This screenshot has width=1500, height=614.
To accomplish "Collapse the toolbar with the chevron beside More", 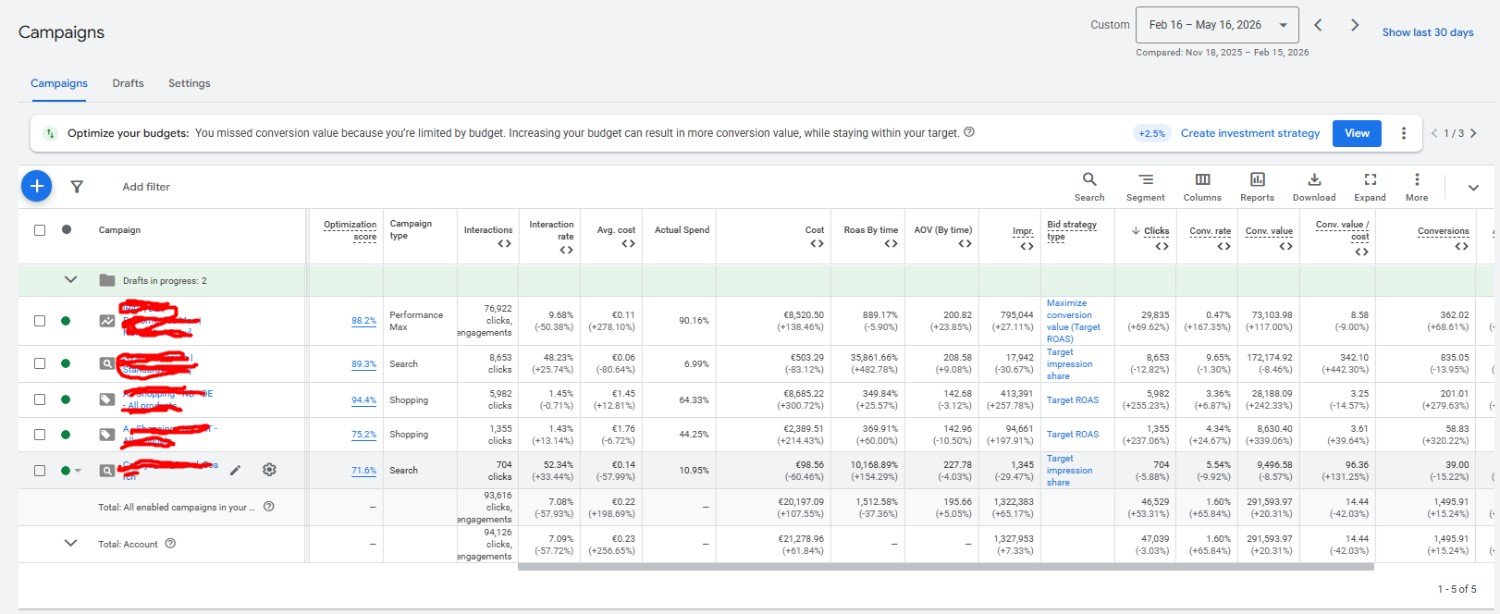I will point(1473,187).
